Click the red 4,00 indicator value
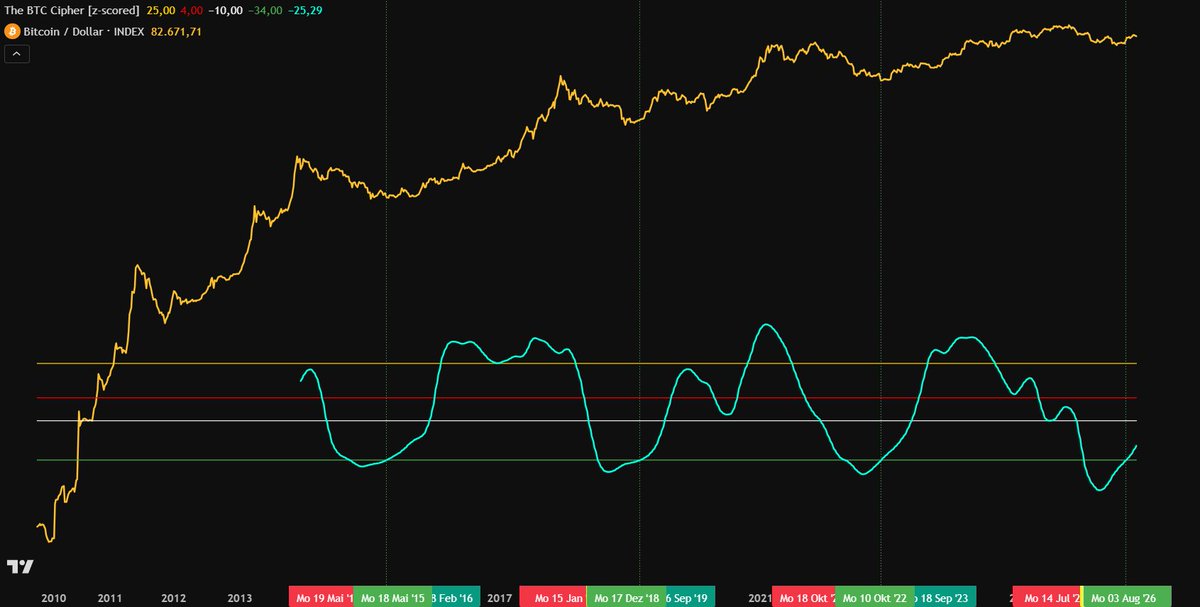Viewport: 1200px width, 607px height. click(x=191, y=10)
